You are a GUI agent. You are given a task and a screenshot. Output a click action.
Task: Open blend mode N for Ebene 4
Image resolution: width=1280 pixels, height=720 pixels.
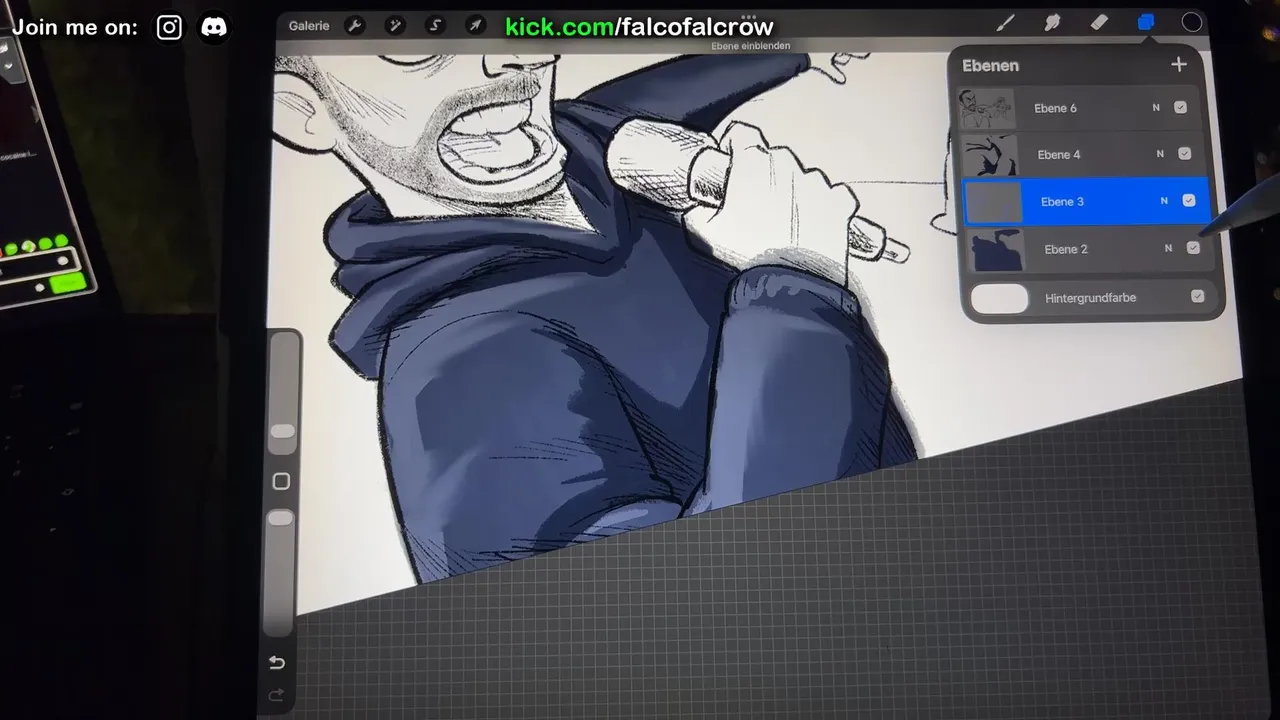pyautogui.click(x=1160, y=154)
